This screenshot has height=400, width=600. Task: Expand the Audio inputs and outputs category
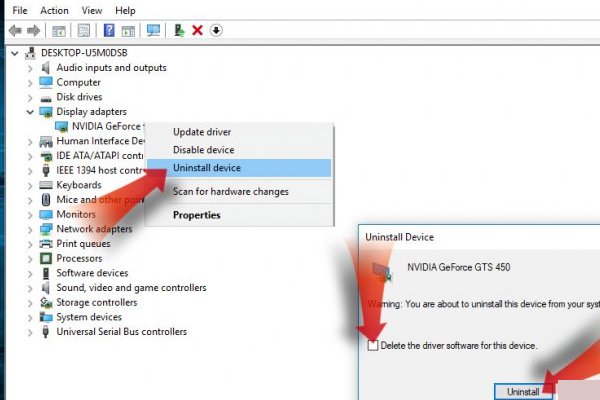pyautogui.click(x=30, y=68)
